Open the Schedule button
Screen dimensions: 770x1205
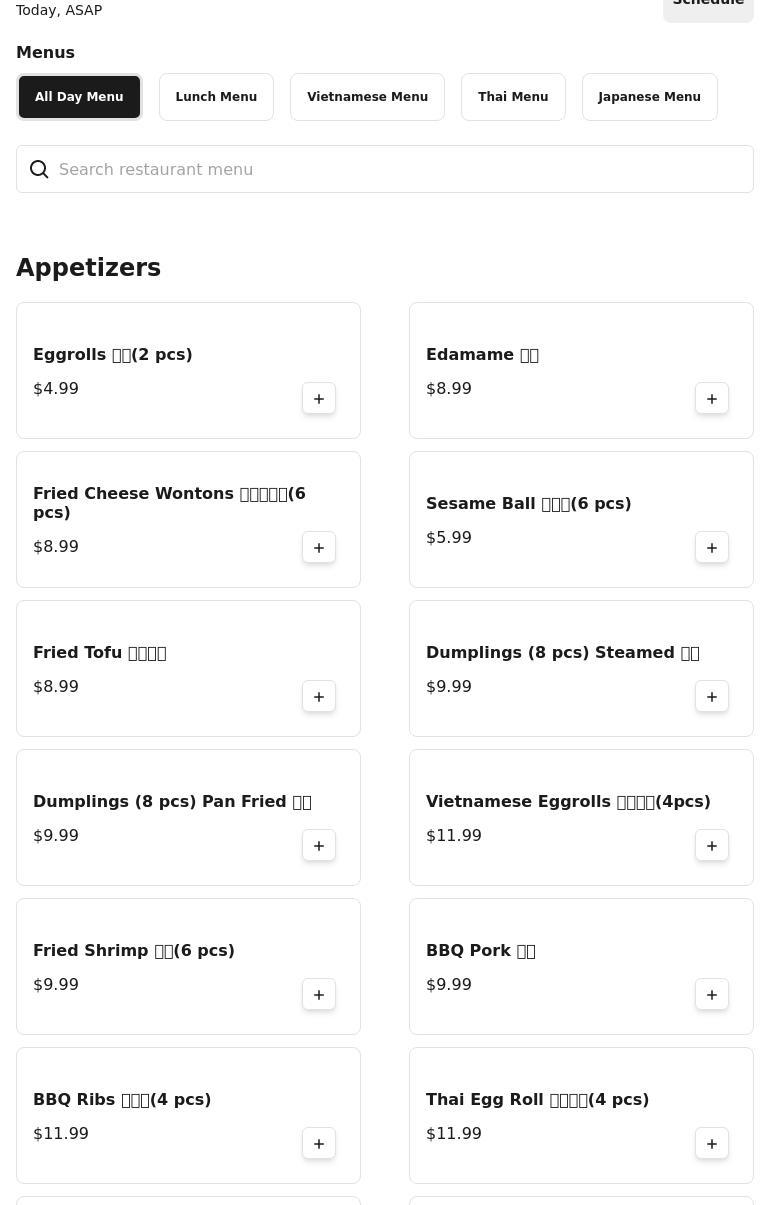pos(708,6)
